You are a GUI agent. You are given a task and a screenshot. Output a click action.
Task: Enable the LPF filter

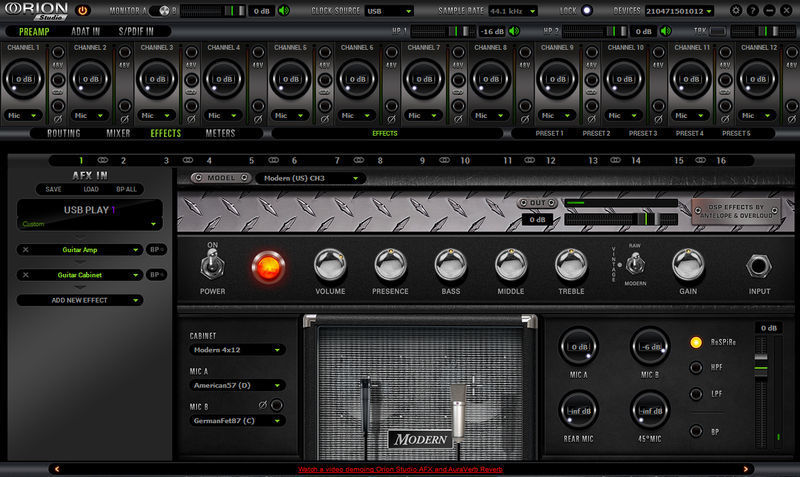point(695,394)
